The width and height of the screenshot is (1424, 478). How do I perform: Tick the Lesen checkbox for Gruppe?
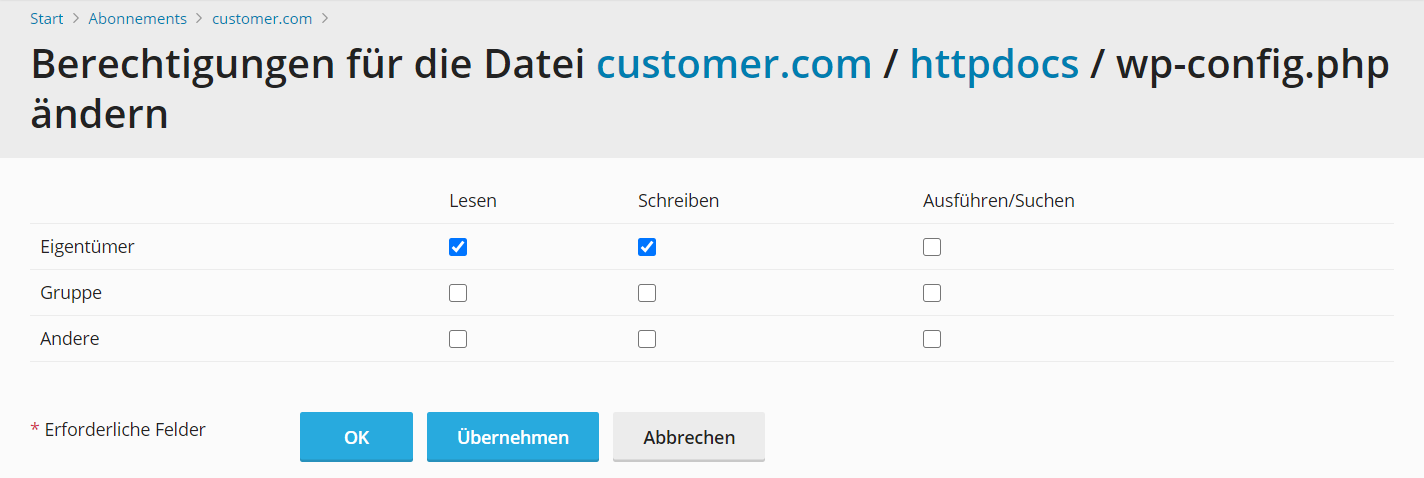pos(458,293)
